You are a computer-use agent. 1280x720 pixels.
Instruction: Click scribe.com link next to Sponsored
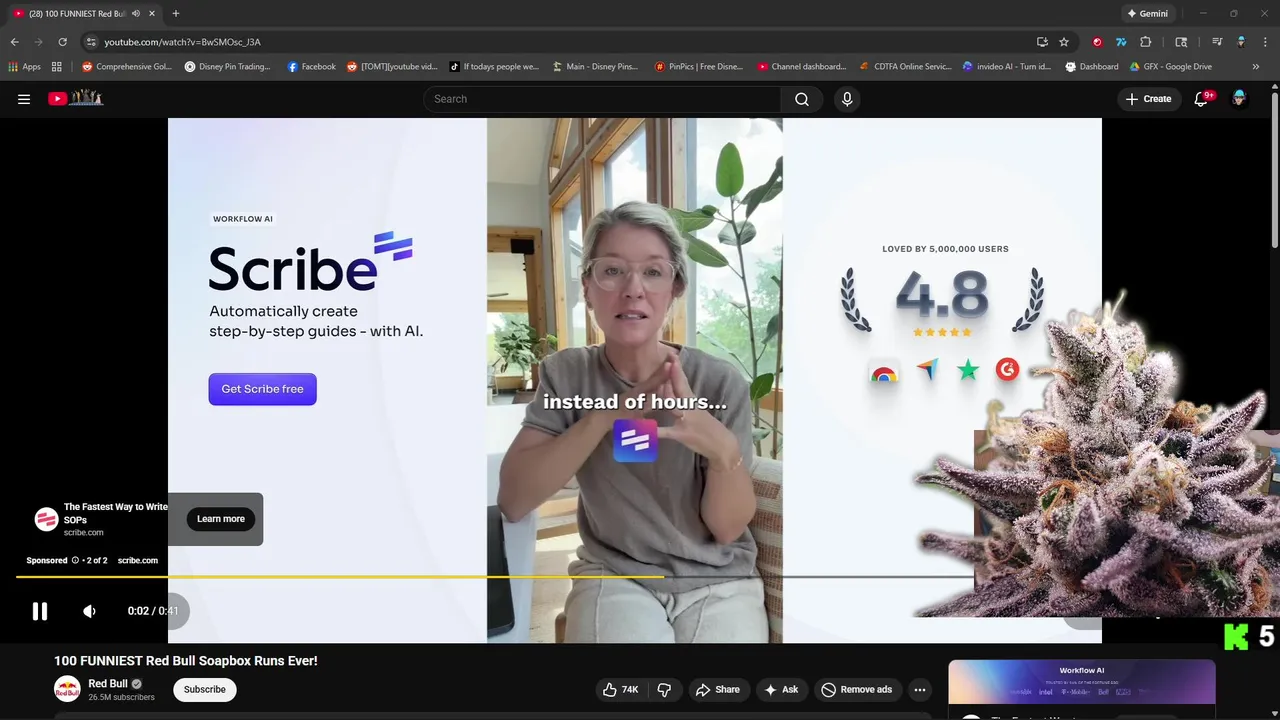tap(138, 561)
